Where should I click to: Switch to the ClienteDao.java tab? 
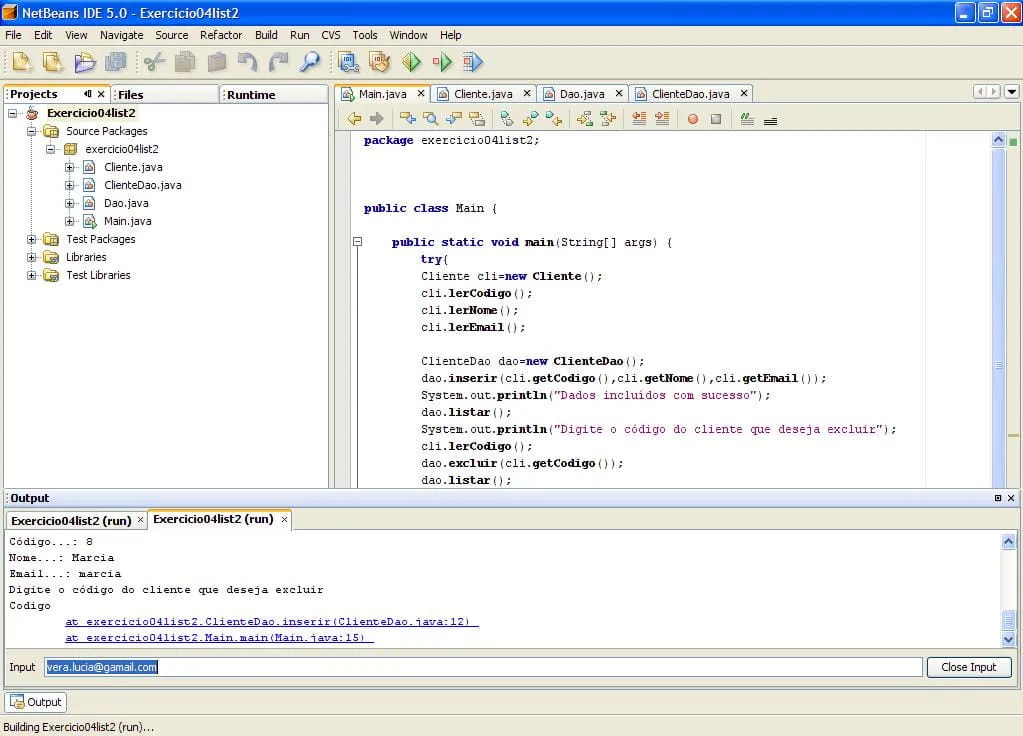click(x=690, y=94)
